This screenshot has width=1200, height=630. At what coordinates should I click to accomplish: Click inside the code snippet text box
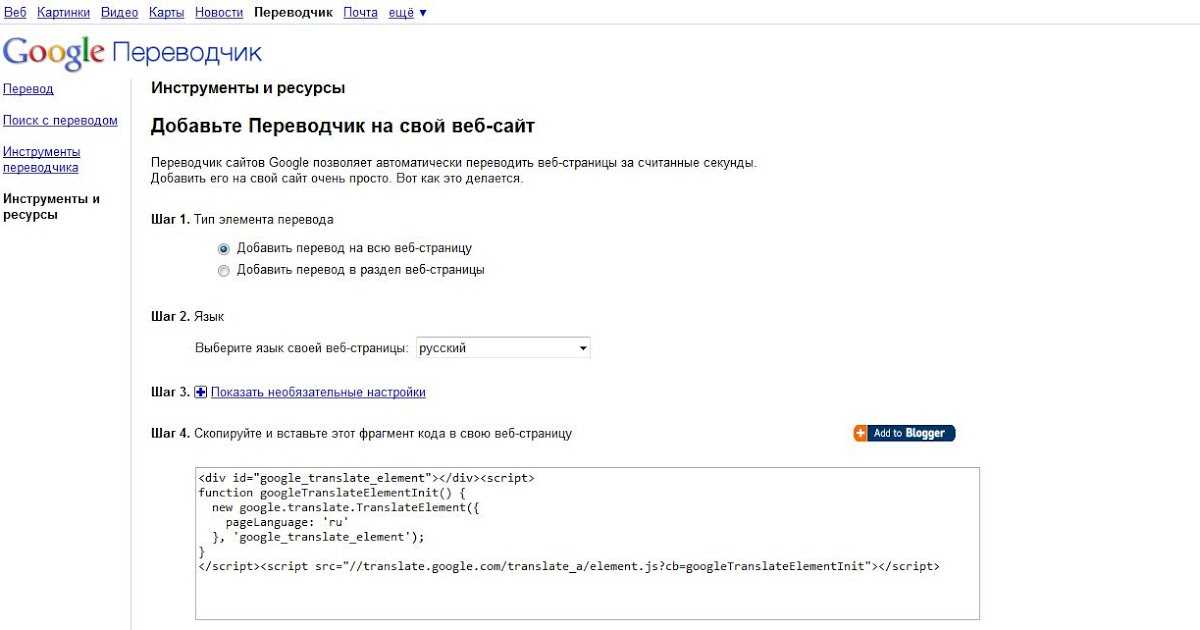tap(587, 543)
